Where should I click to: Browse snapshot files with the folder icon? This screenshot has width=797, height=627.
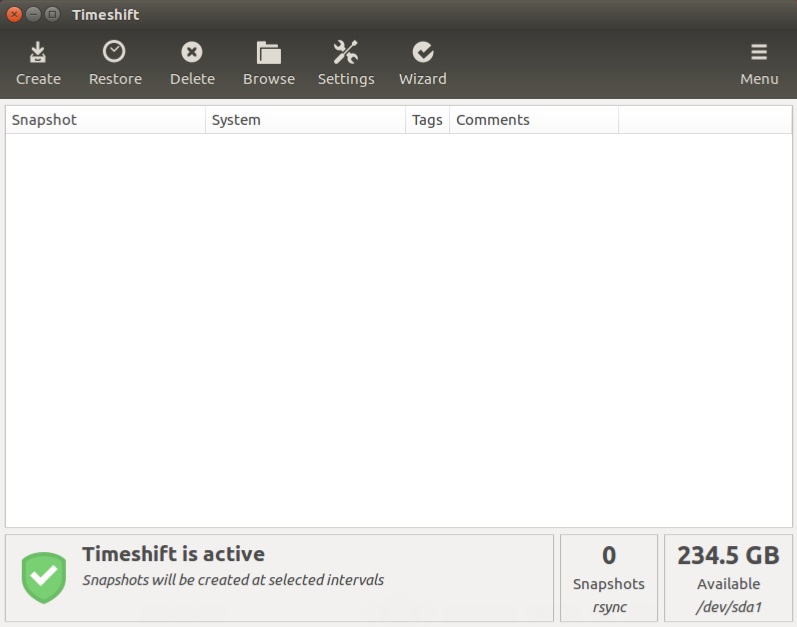coord(268,52)
